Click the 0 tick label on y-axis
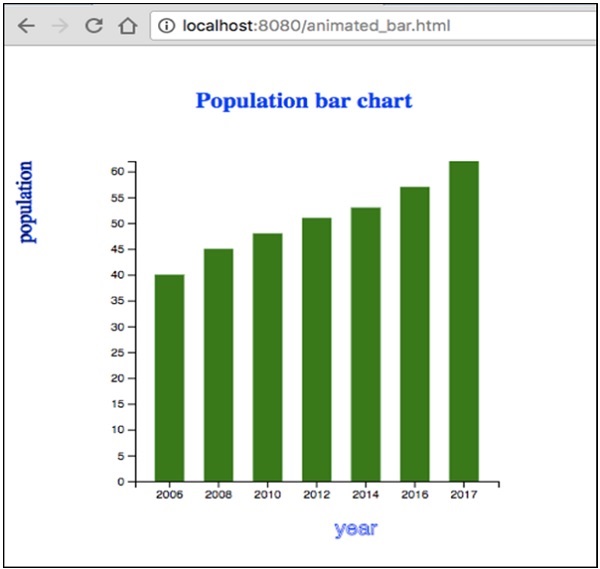 point(121,482)
